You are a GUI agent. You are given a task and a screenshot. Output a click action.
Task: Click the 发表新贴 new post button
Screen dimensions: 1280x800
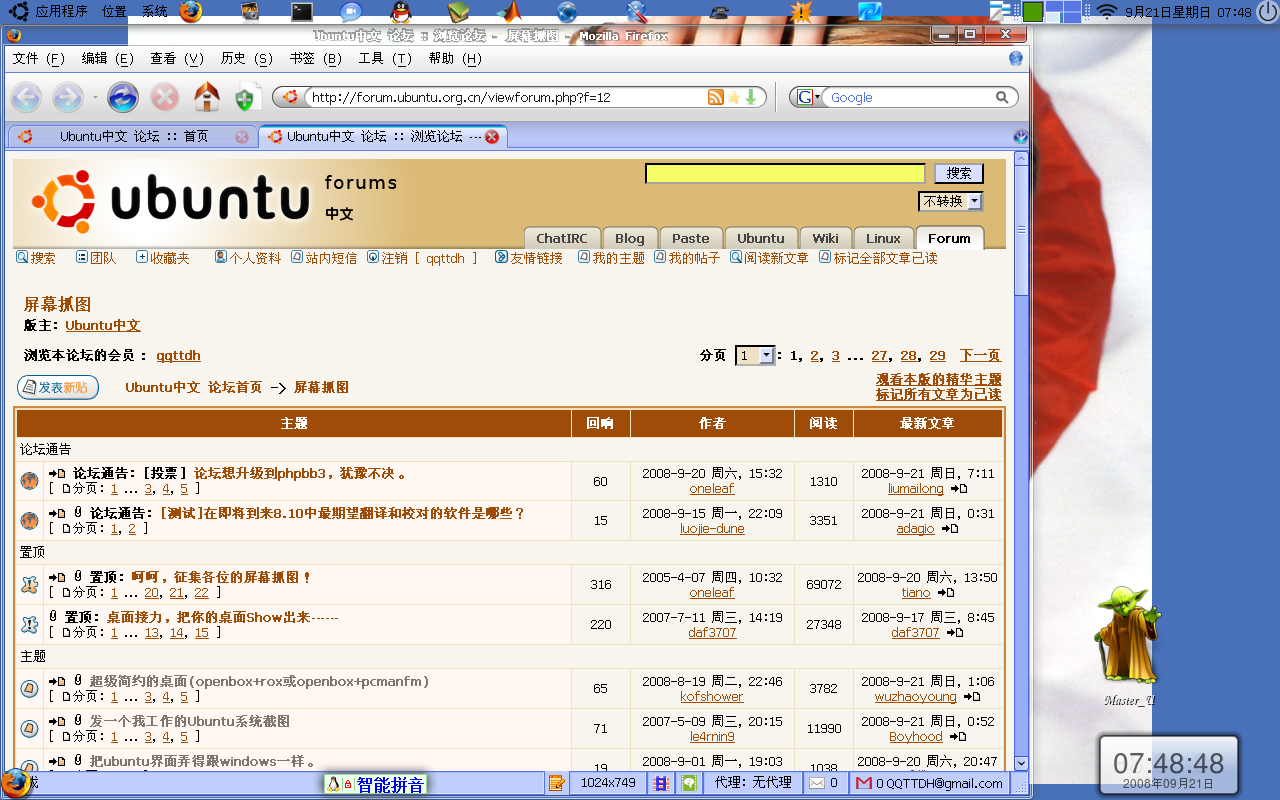[x=58, y=387]
